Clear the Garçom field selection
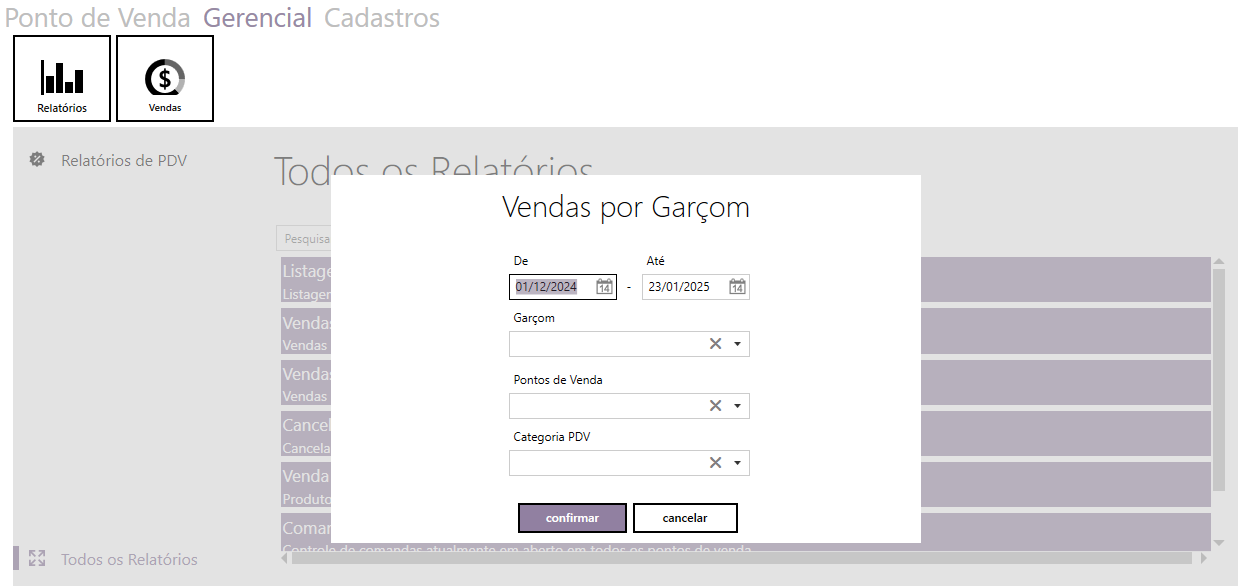The image size is (1253, 586). 715,344
